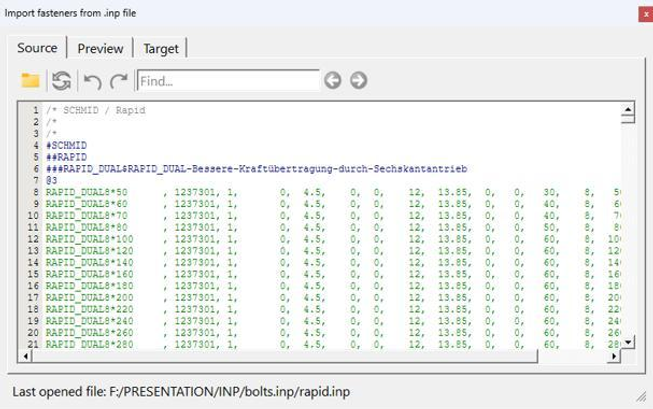Click on 'RAPID_DUAL8*200' entry
This screenshot has width=653, height=409.
coord(90,297)
